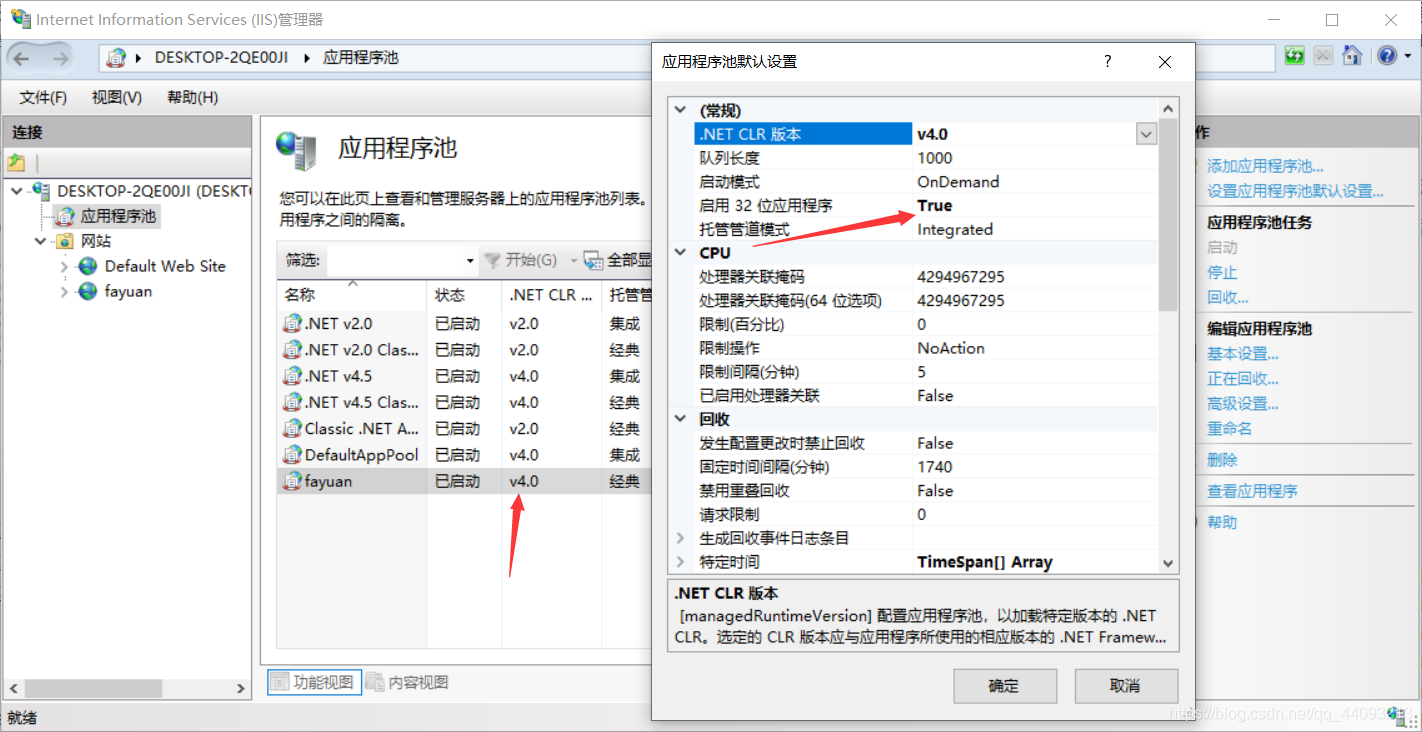The height and width of the screenshot is (732, 1422).
Task: Collapse the (常规) property category
Action: click(681, 110)
